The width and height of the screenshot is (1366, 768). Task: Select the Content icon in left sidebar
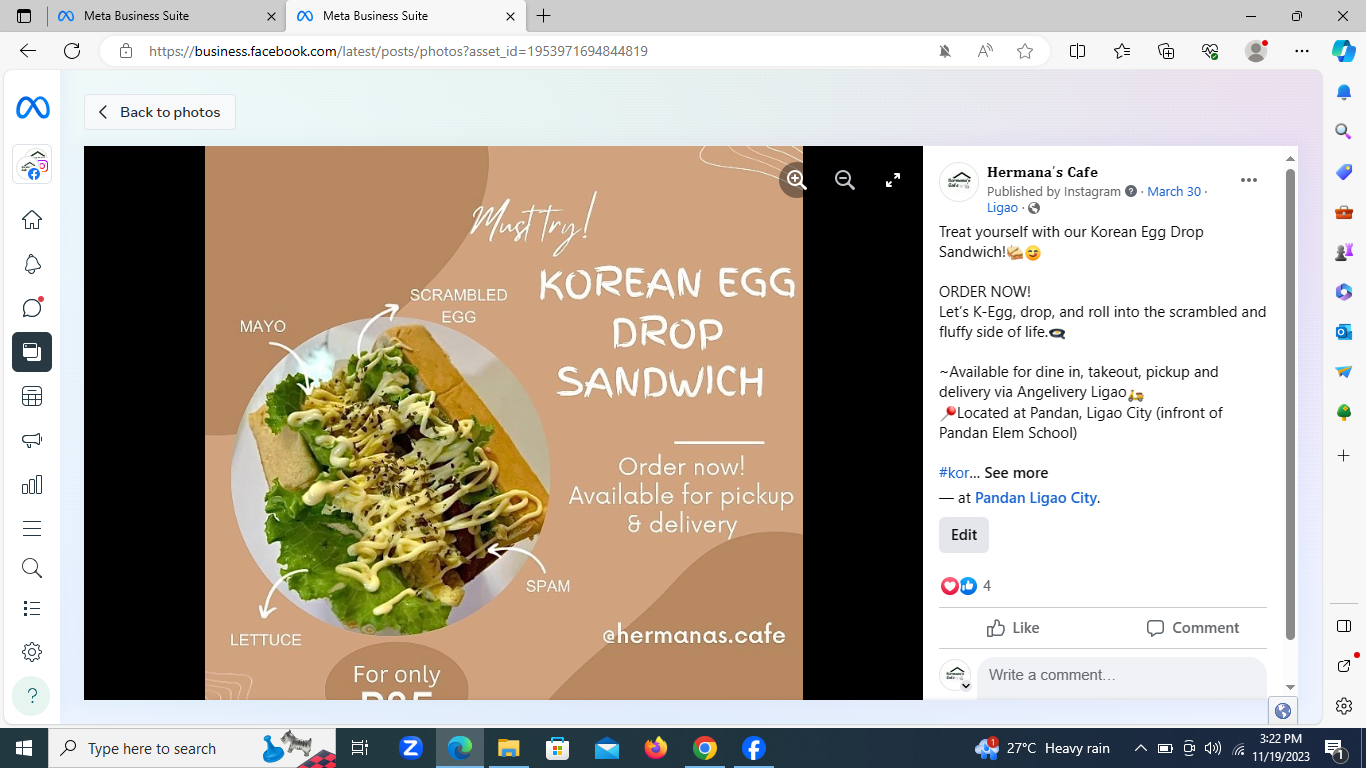pos(32,352)
